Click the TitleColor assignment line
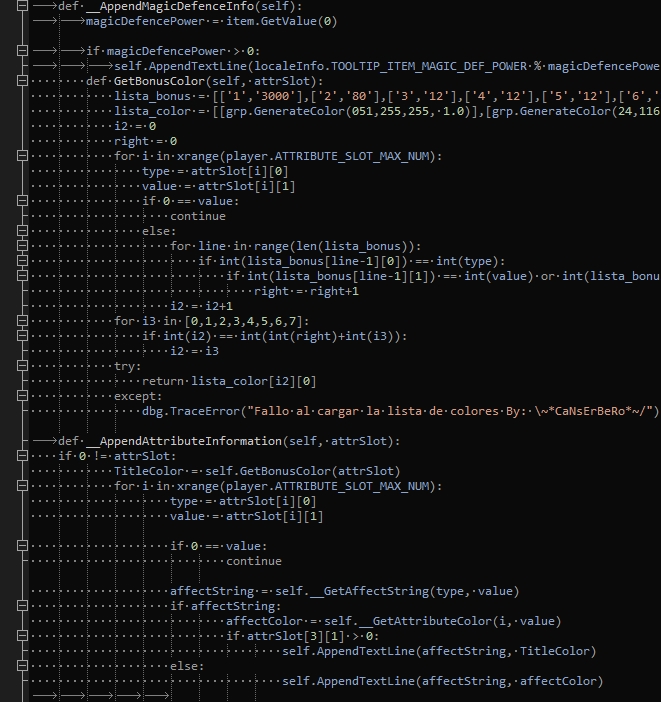Image resolution: width=661 pixels, height=702 pixels. pos(257,471)
